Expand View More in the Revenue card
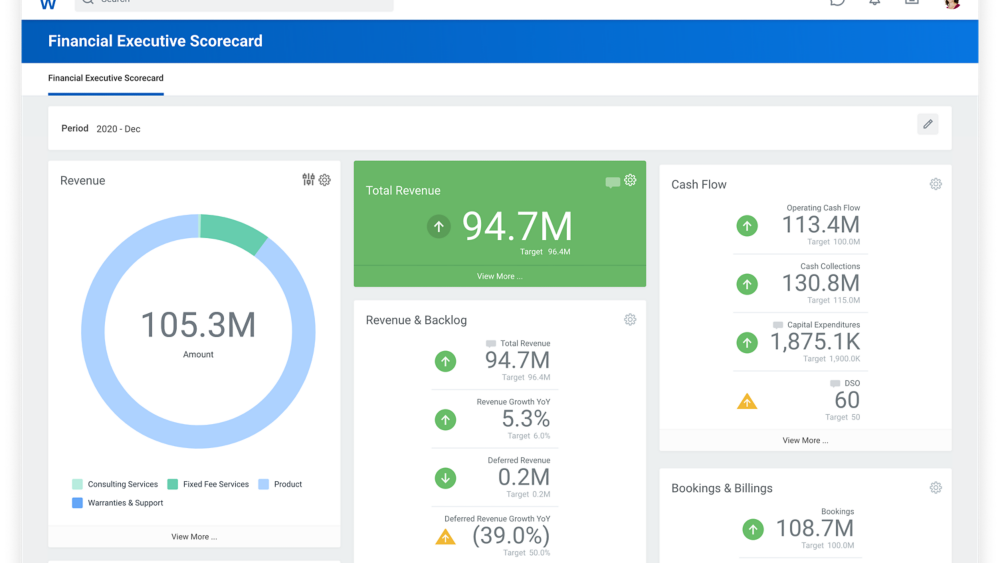The height and width of the screenshot is (563, 1000). point(194,537)
